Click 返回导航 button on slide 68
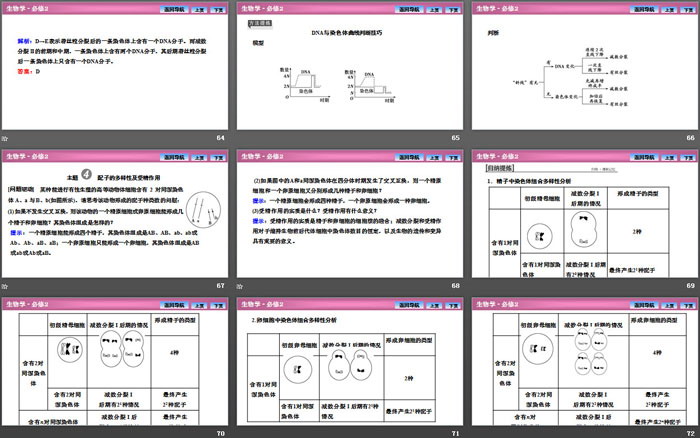700x438 pixels. tap(409, 157)
